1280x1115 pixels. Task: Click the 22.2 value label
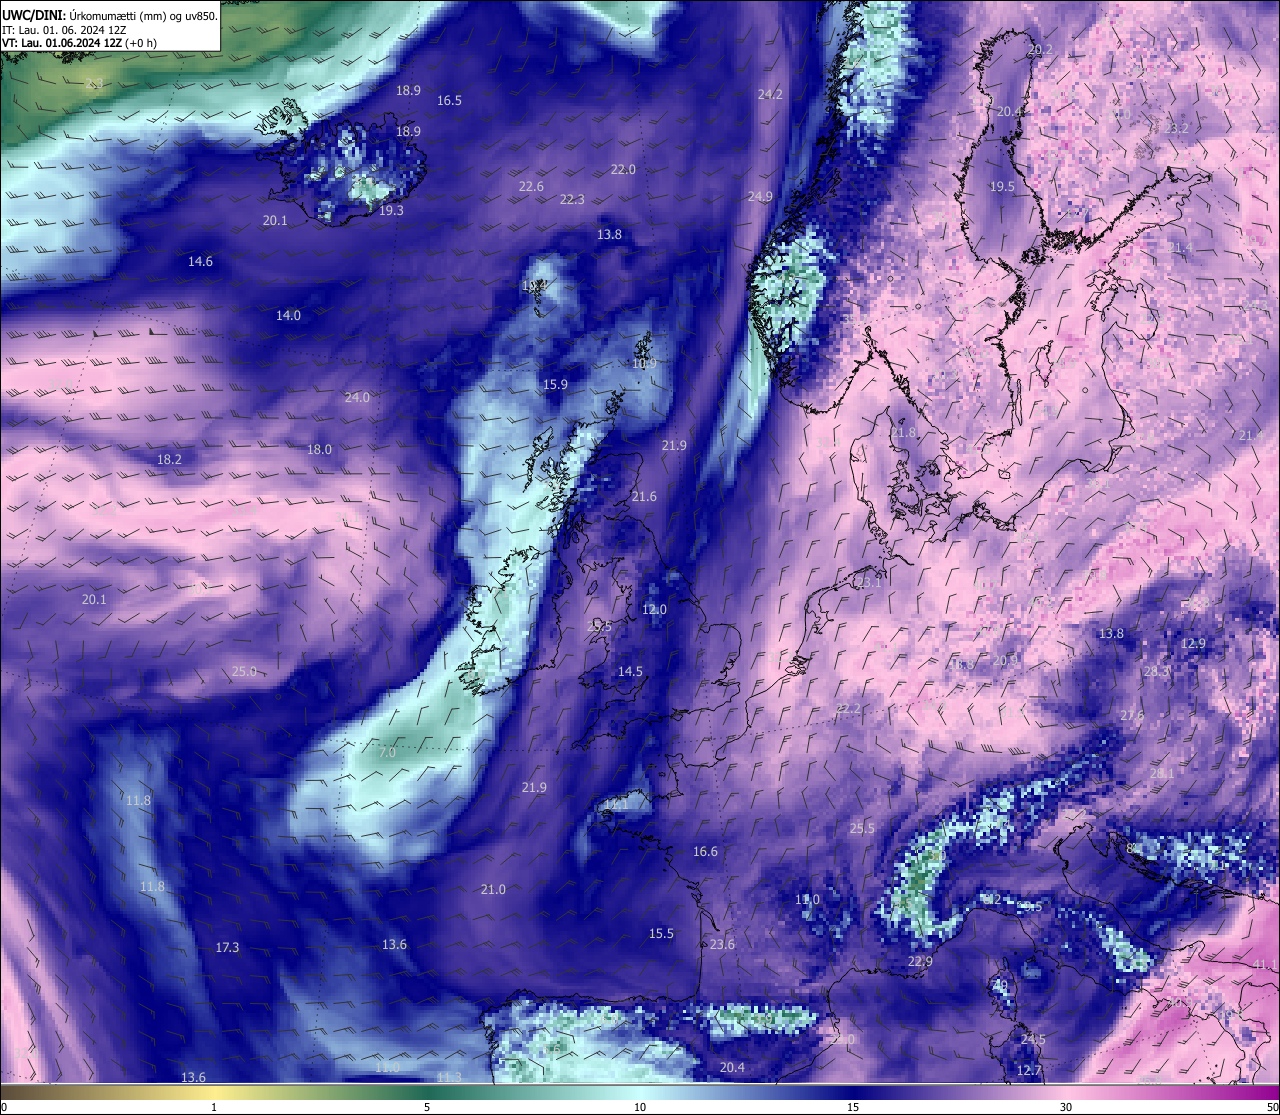848,709
